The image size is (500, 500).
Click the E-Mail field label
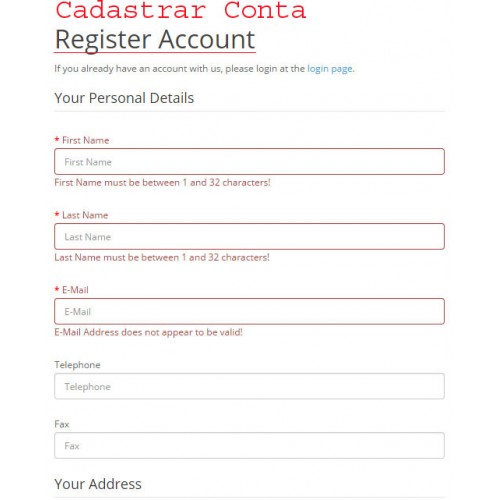click(75, 290)
